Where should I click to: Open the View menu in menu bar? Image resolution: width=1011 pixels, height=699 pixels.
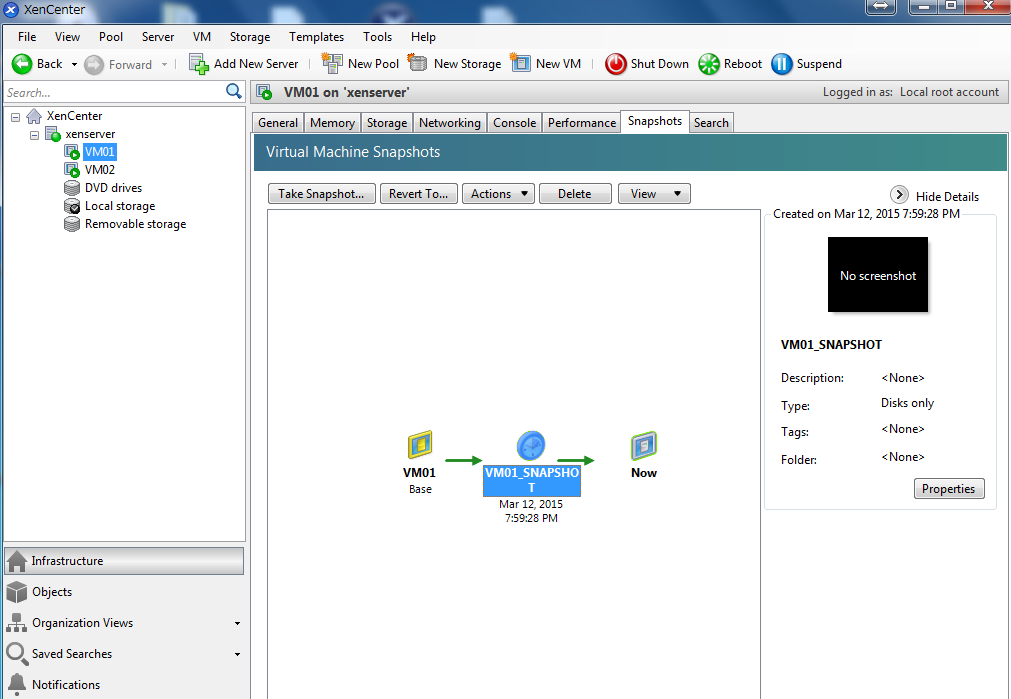68,37
